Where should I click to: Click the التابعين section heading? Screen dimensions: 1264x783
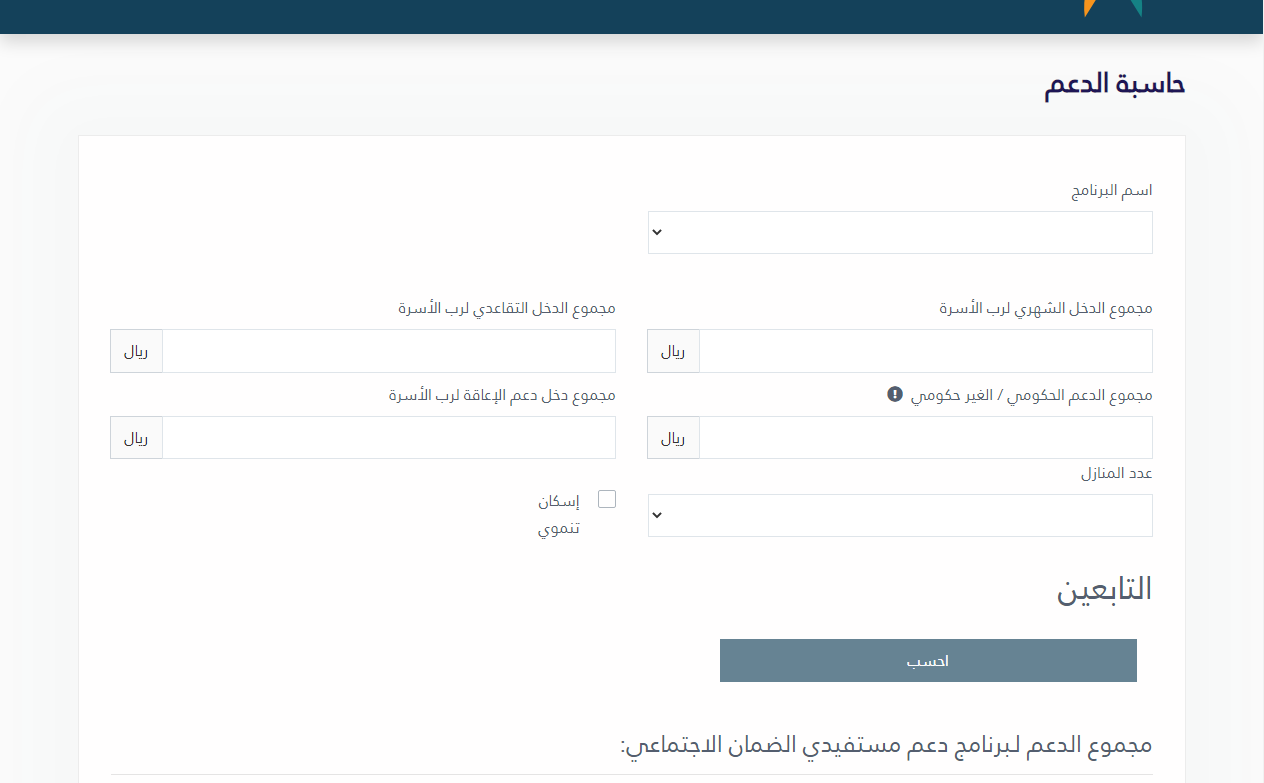pos(1104,590)
